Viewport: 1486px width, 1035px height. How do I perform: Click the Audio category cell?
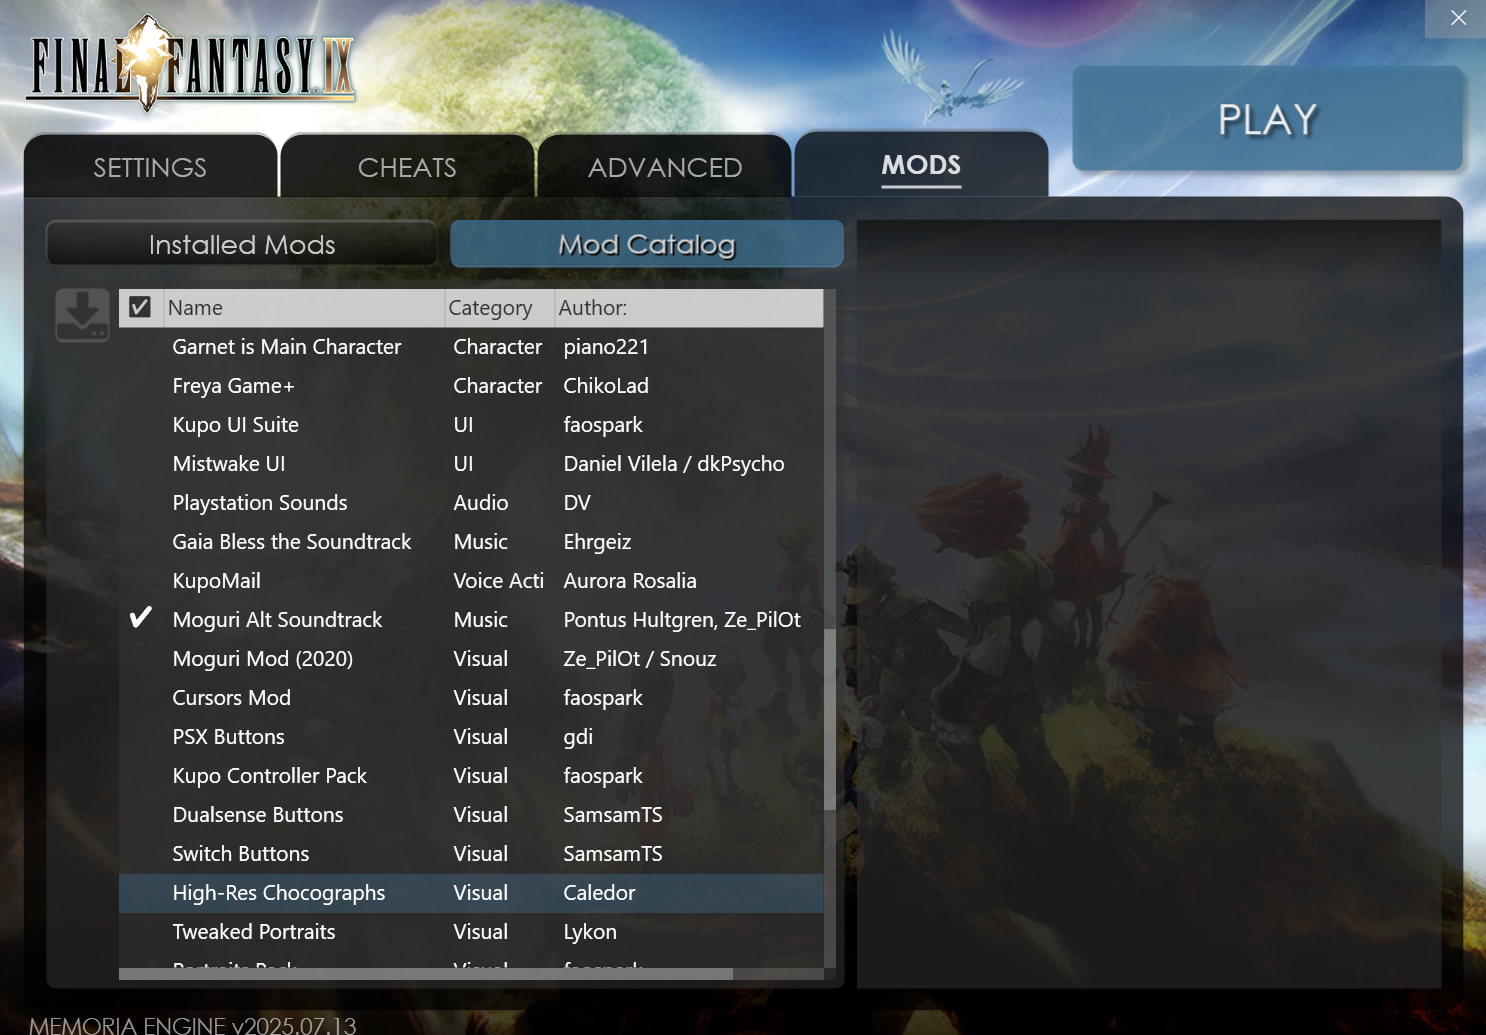481,503
